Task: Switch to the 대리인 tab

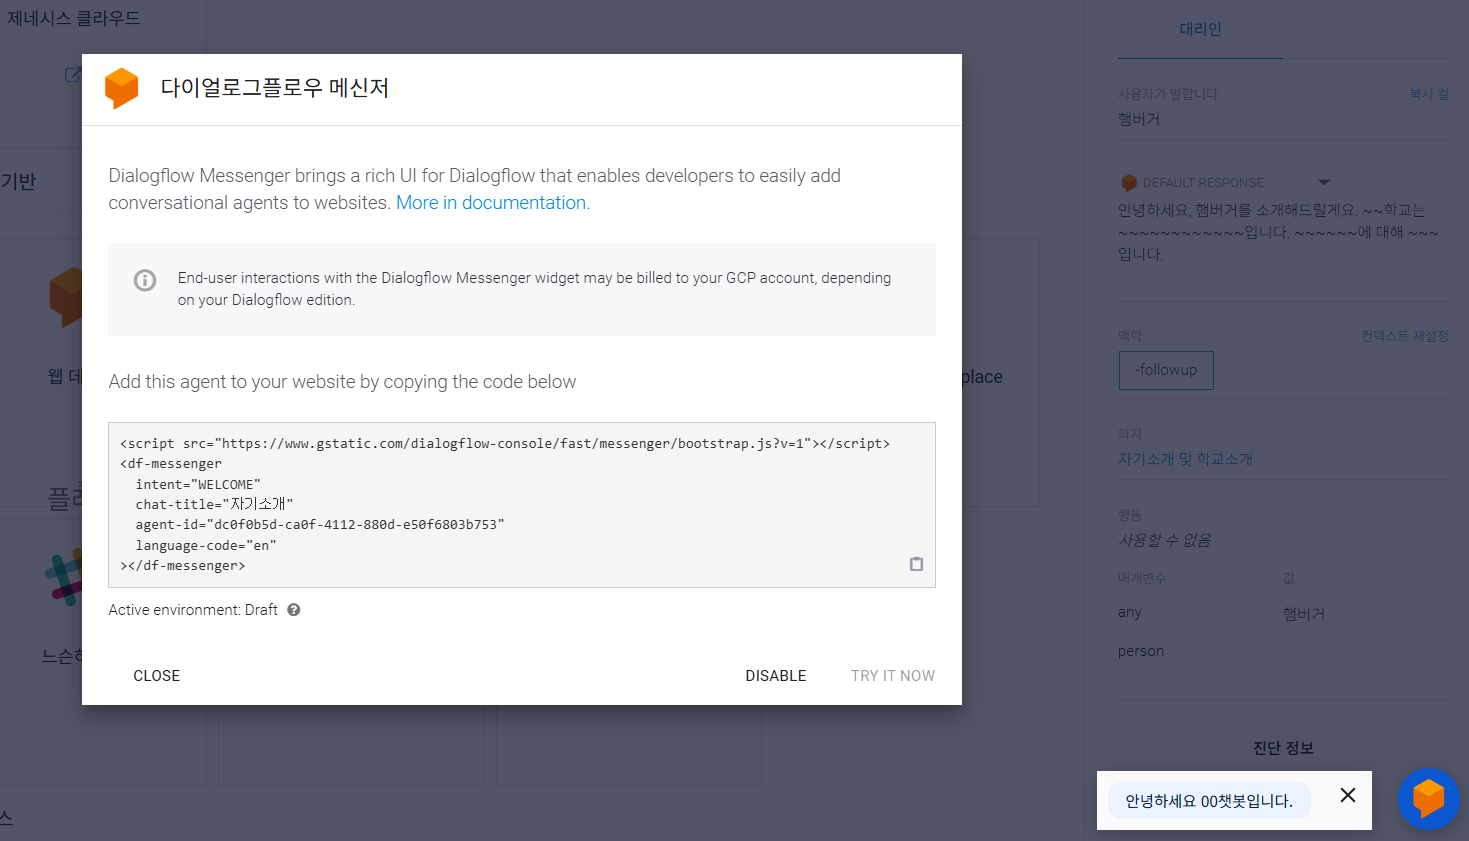Action: pos(1200,29)
